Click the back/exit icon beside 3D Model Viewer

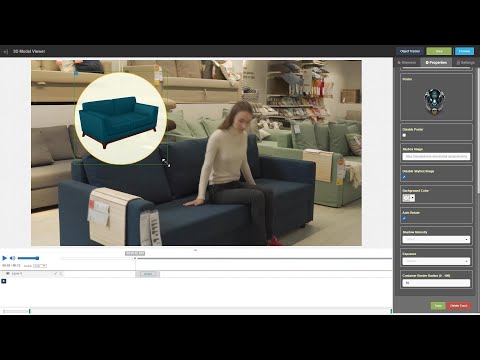[5, 52]
